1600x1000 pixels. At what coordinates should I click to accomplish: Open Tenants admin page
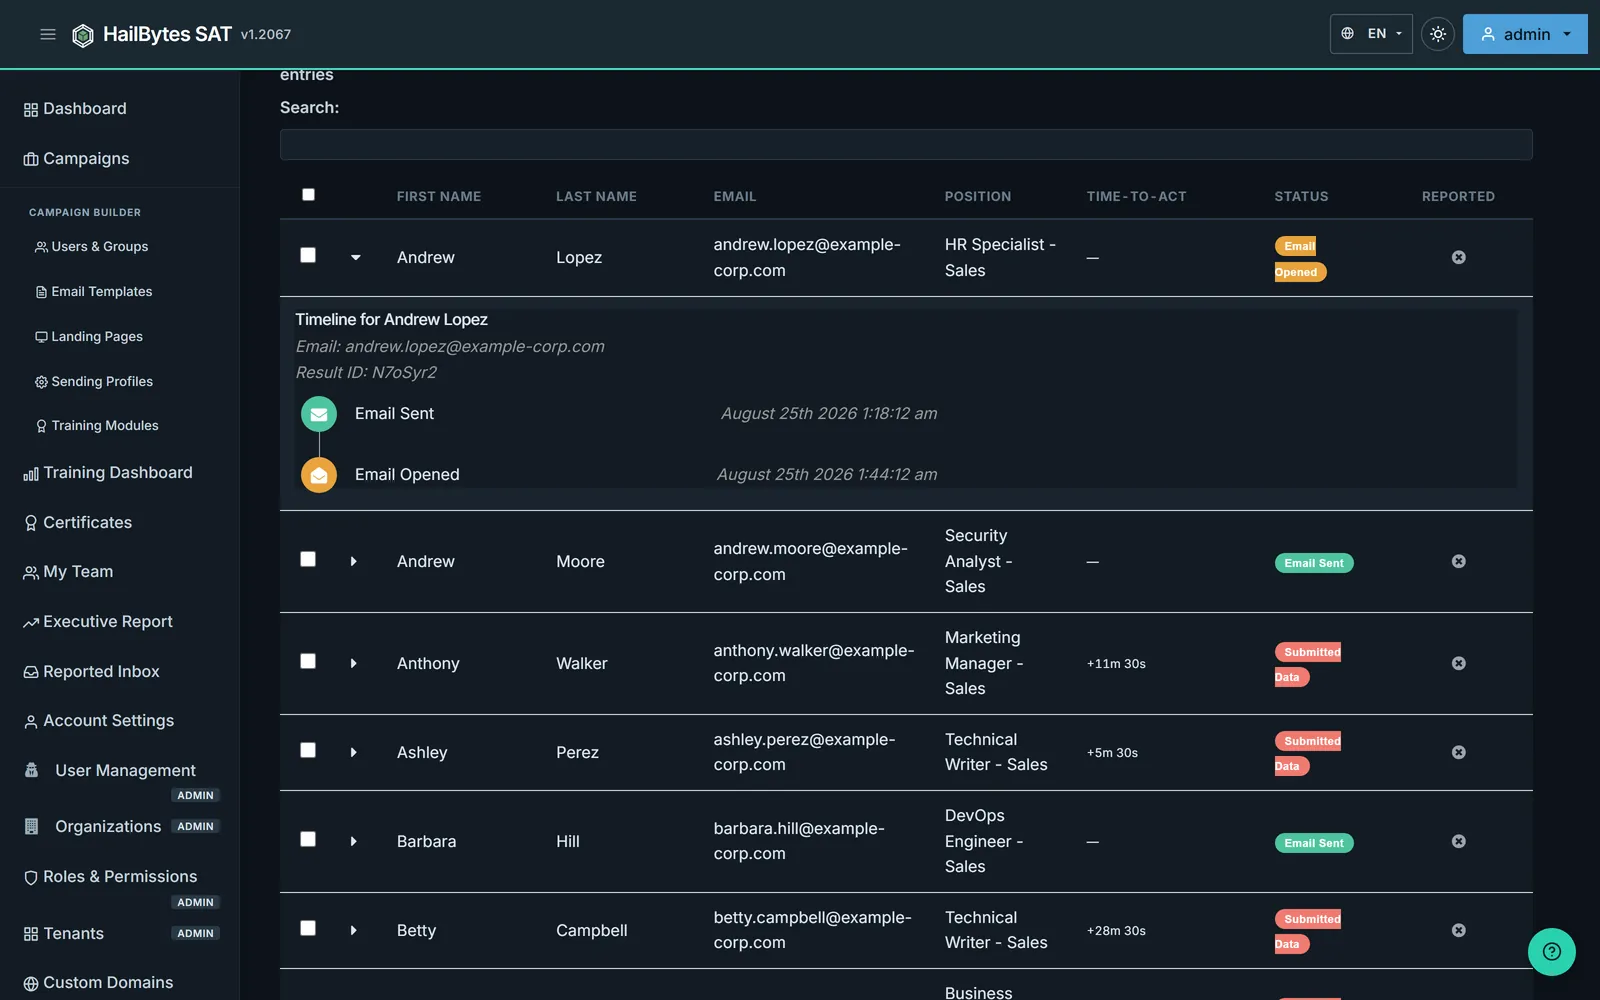tap(63, 934)
